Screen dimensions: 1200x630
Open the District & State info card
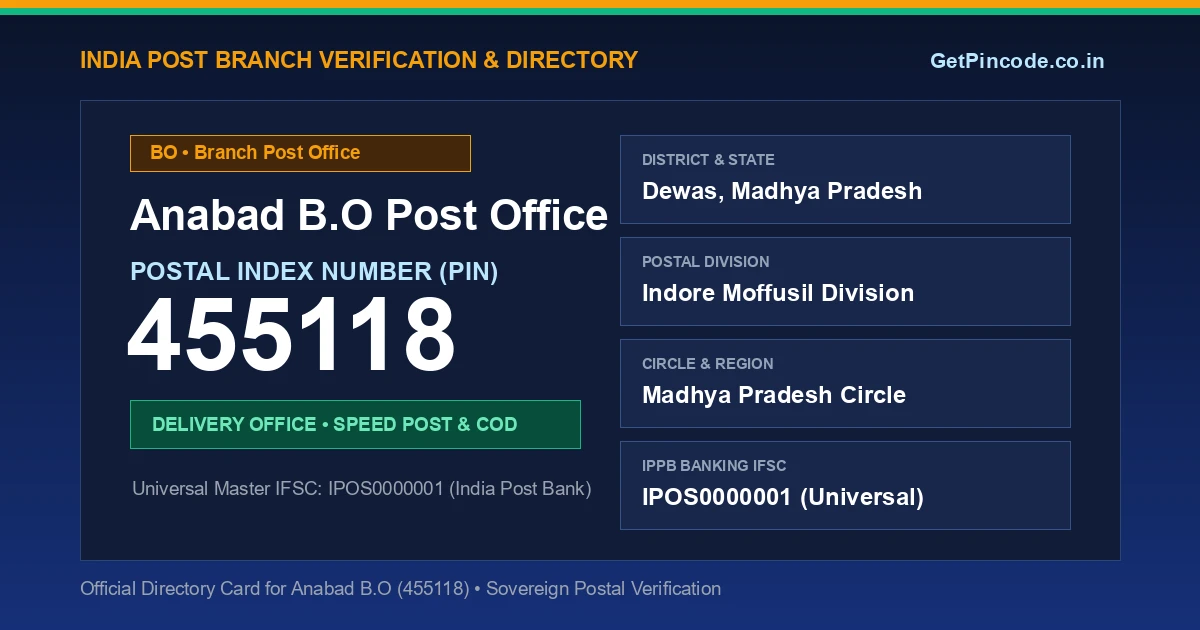pyautogui.click(x=845, y=179)
